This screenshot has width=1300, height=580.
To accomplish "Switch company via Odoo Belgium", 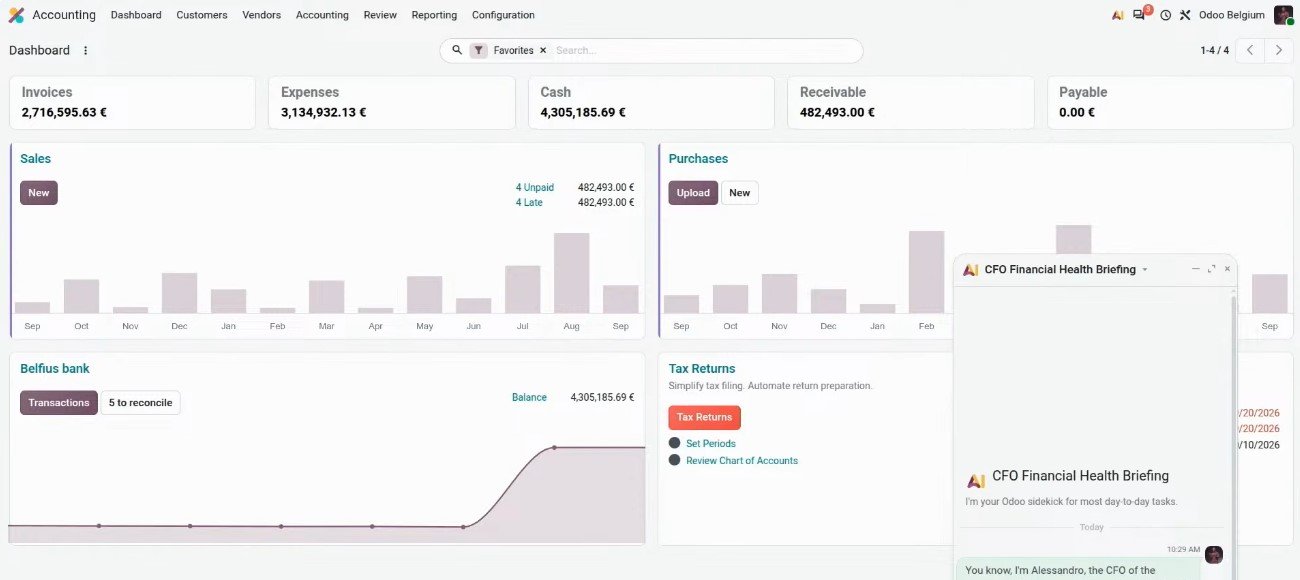I will (x=1231, y=15).
